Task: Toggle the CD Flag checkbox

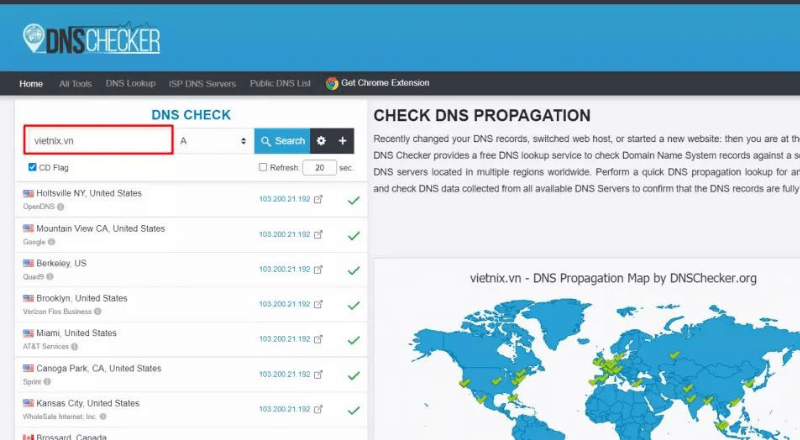Action: point(32,167)
